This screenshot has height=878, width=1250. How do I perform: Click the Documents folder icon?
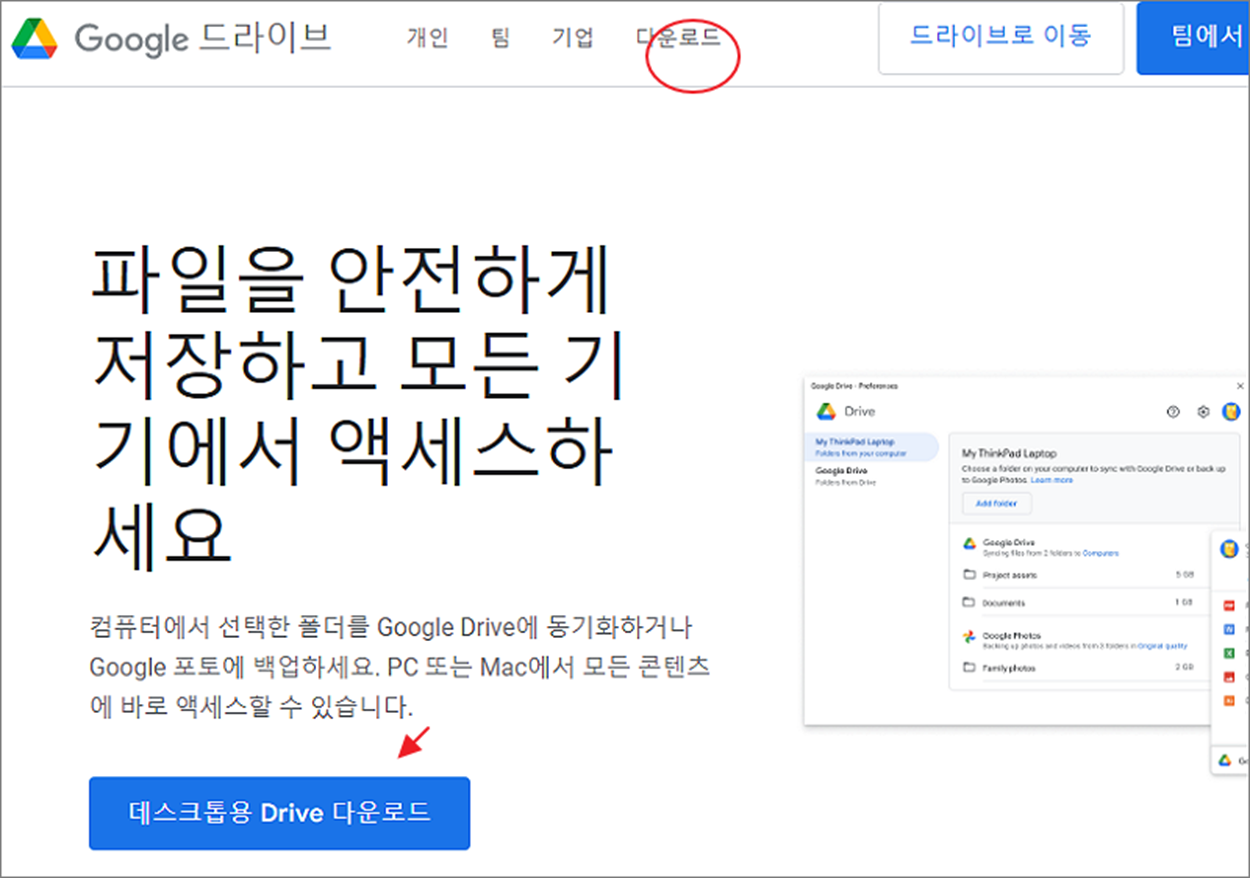pos(968,603)
